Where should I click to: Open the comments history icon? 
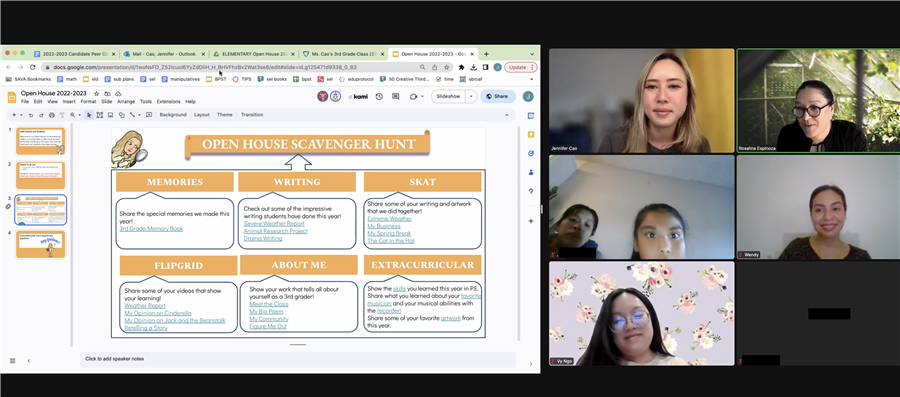coord(395,96)
